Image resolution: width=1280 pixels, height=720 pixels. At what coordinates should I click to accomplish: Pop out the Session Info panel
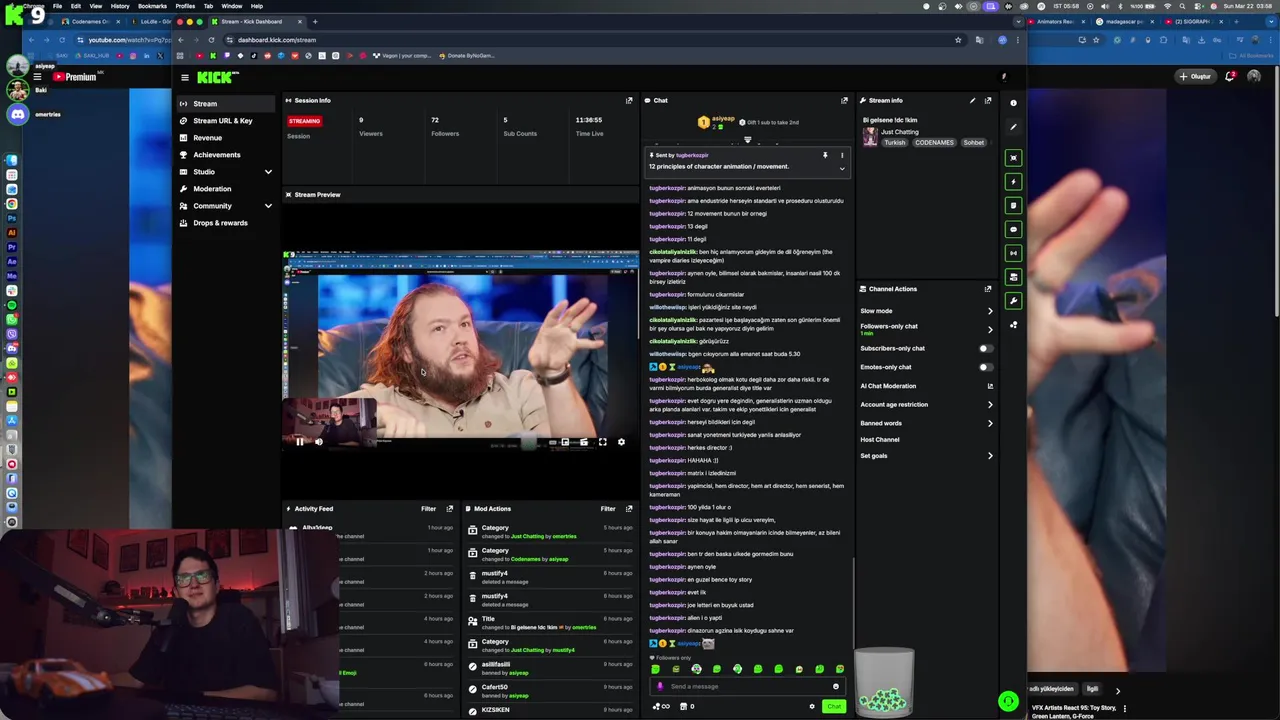(x=629, y=100)
